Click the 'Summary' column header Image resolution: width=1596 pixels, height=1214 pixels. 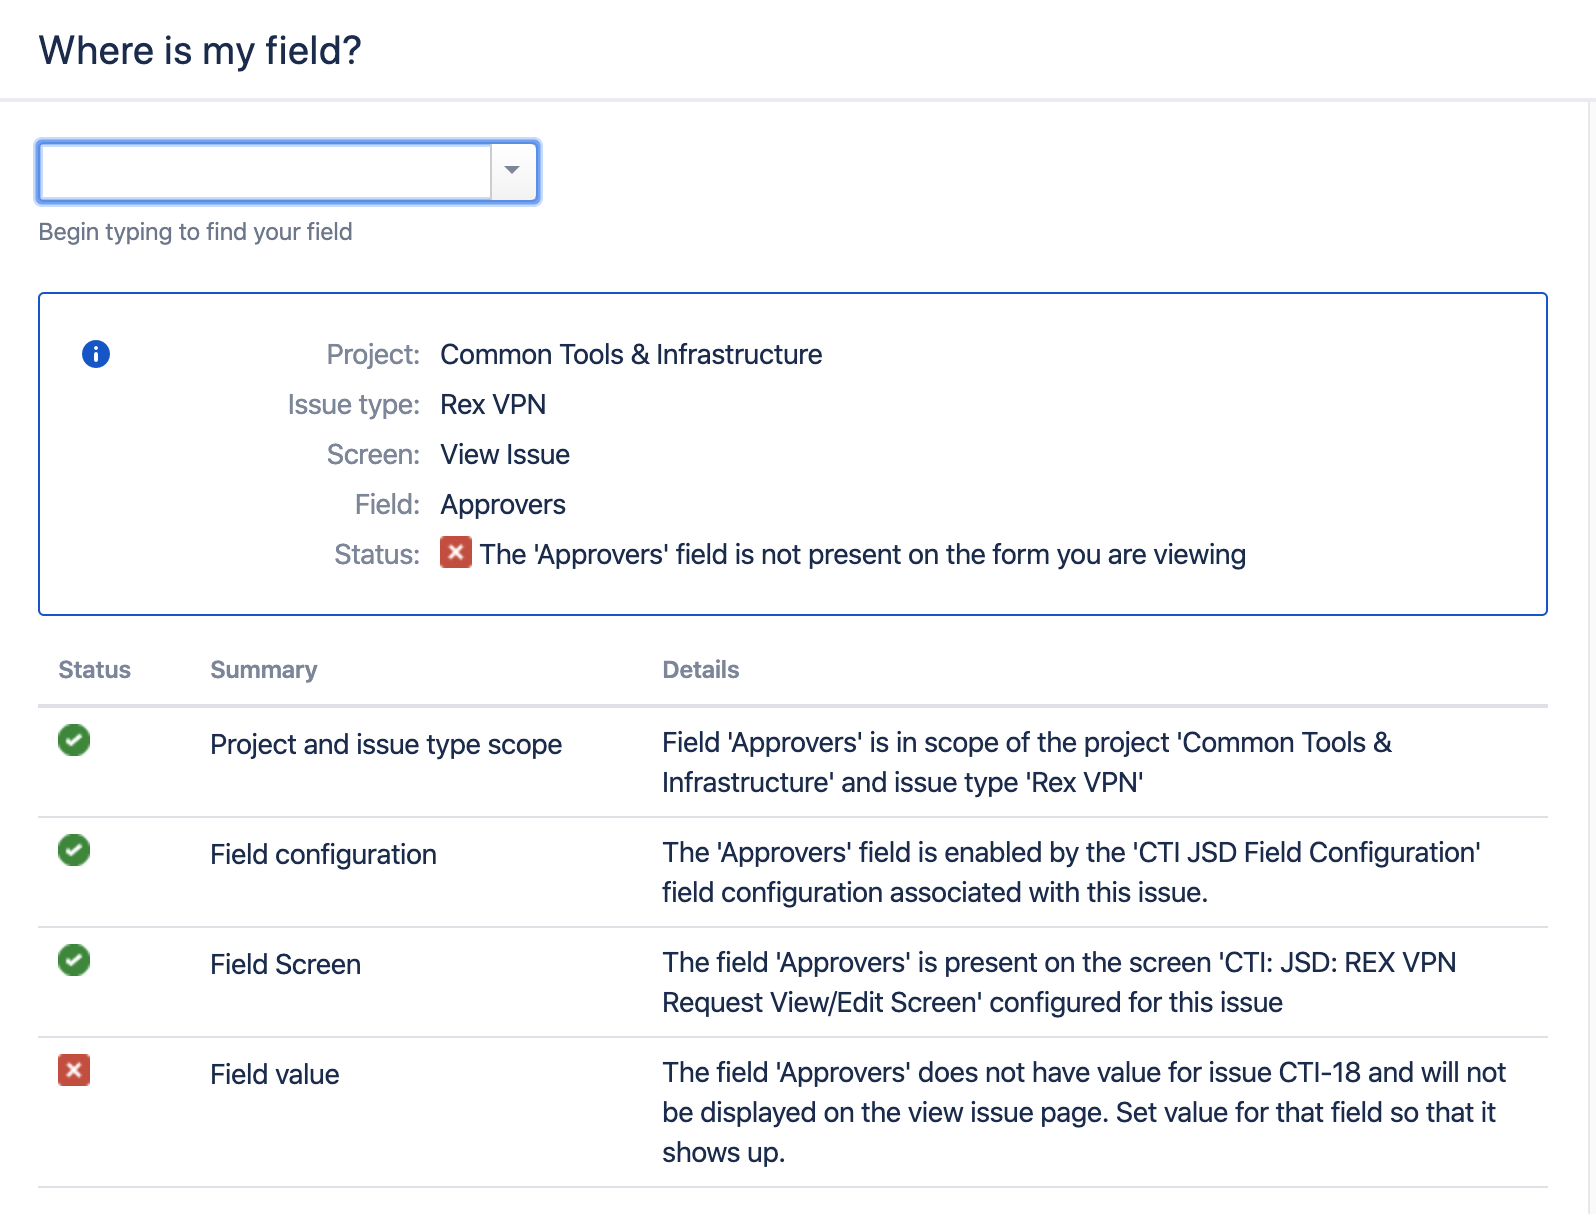(x=263, y=670)
